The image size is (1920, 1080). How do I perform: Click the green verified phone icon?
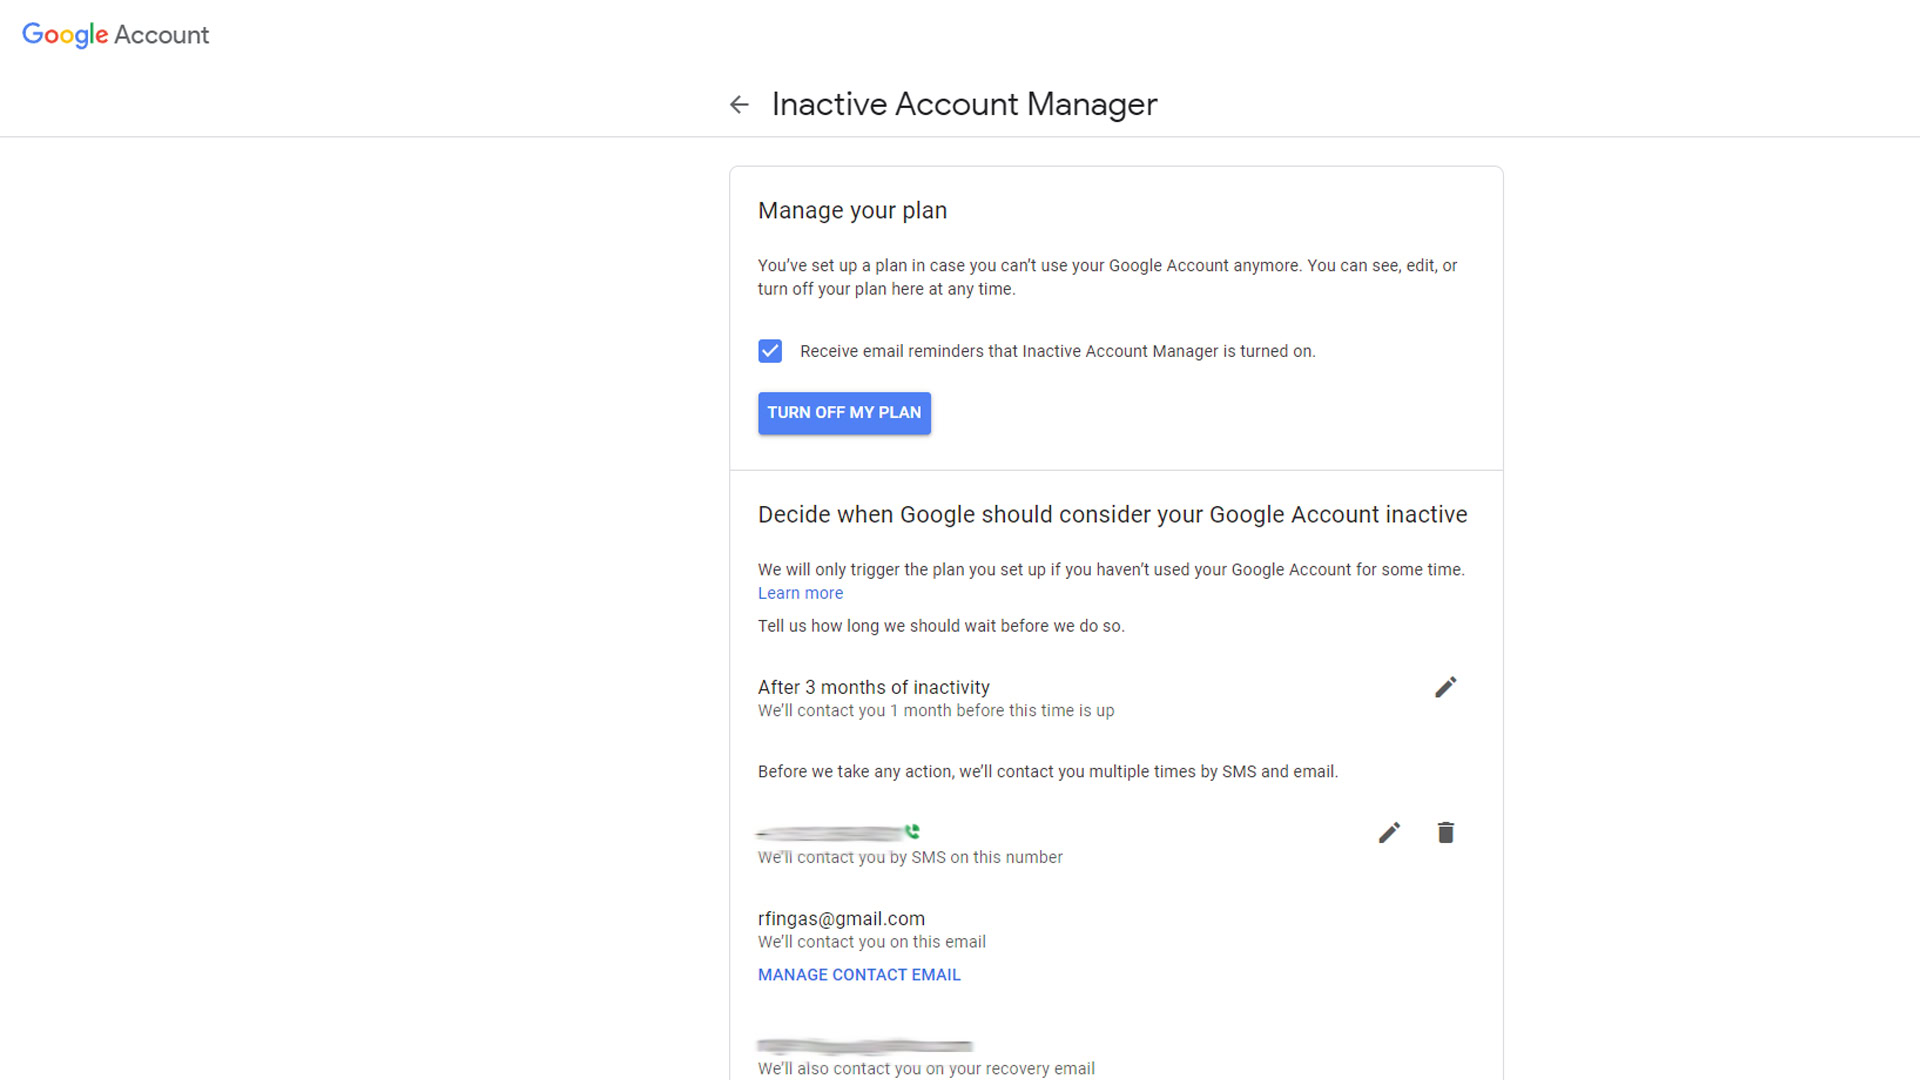click(912, 831)
